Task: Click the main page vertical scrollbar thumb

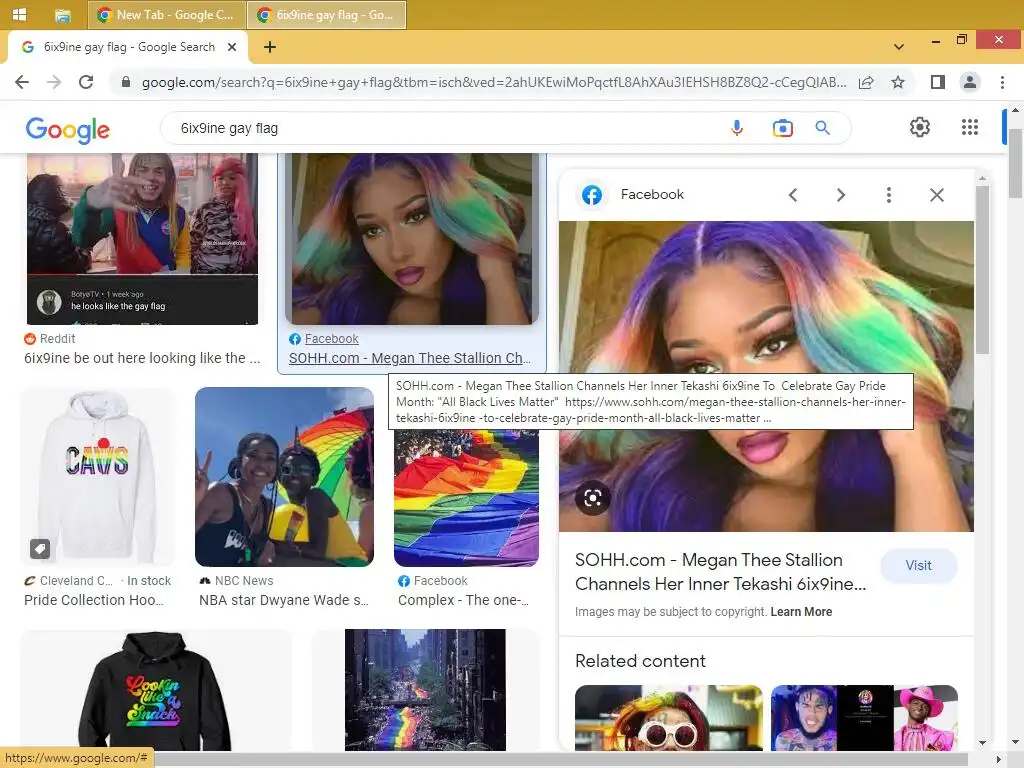Action: click(1015, 163)
